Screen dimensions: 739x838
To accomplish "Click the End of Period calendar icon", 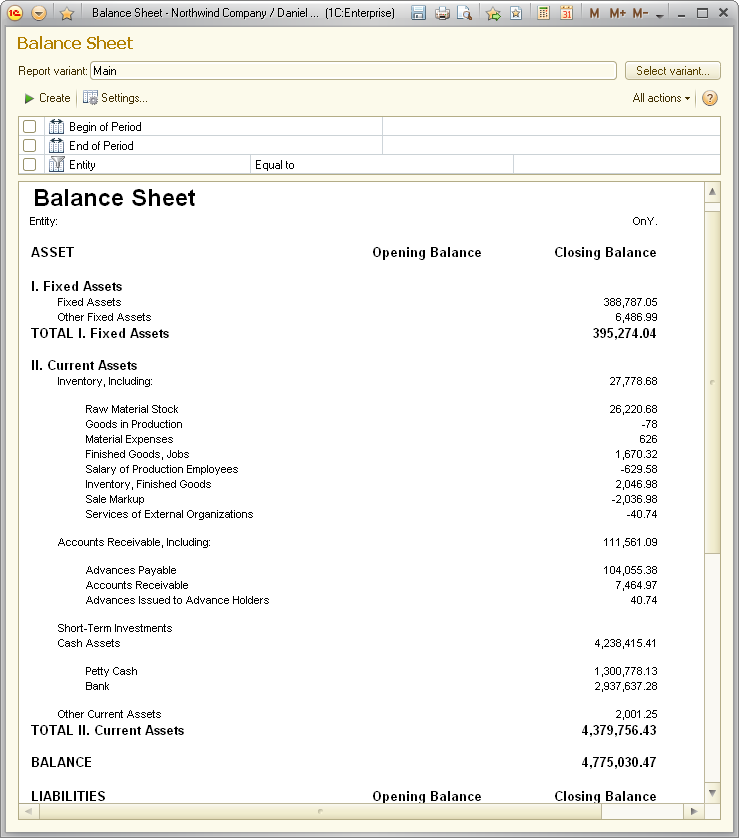I will (56, 145).
